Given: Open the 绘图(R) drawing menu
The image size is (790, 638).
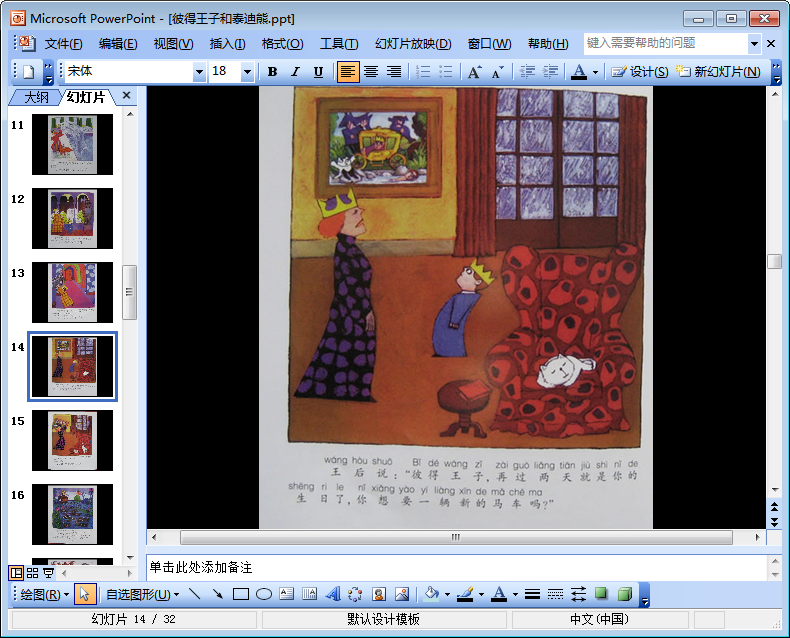Looking at the screenshot, I should click(44, 595).
